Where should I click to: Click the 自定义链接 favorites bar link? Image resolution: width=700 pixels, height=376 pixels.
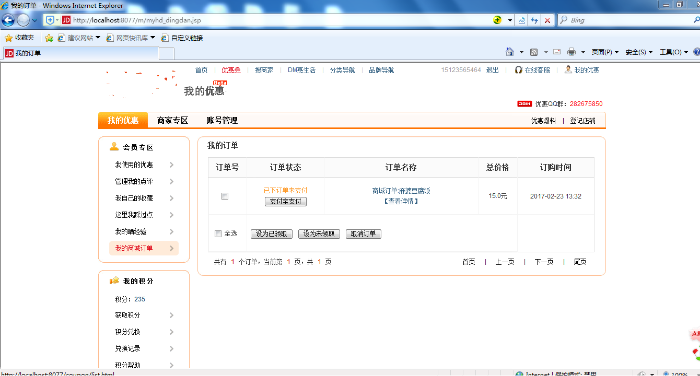tap(182, 38)
